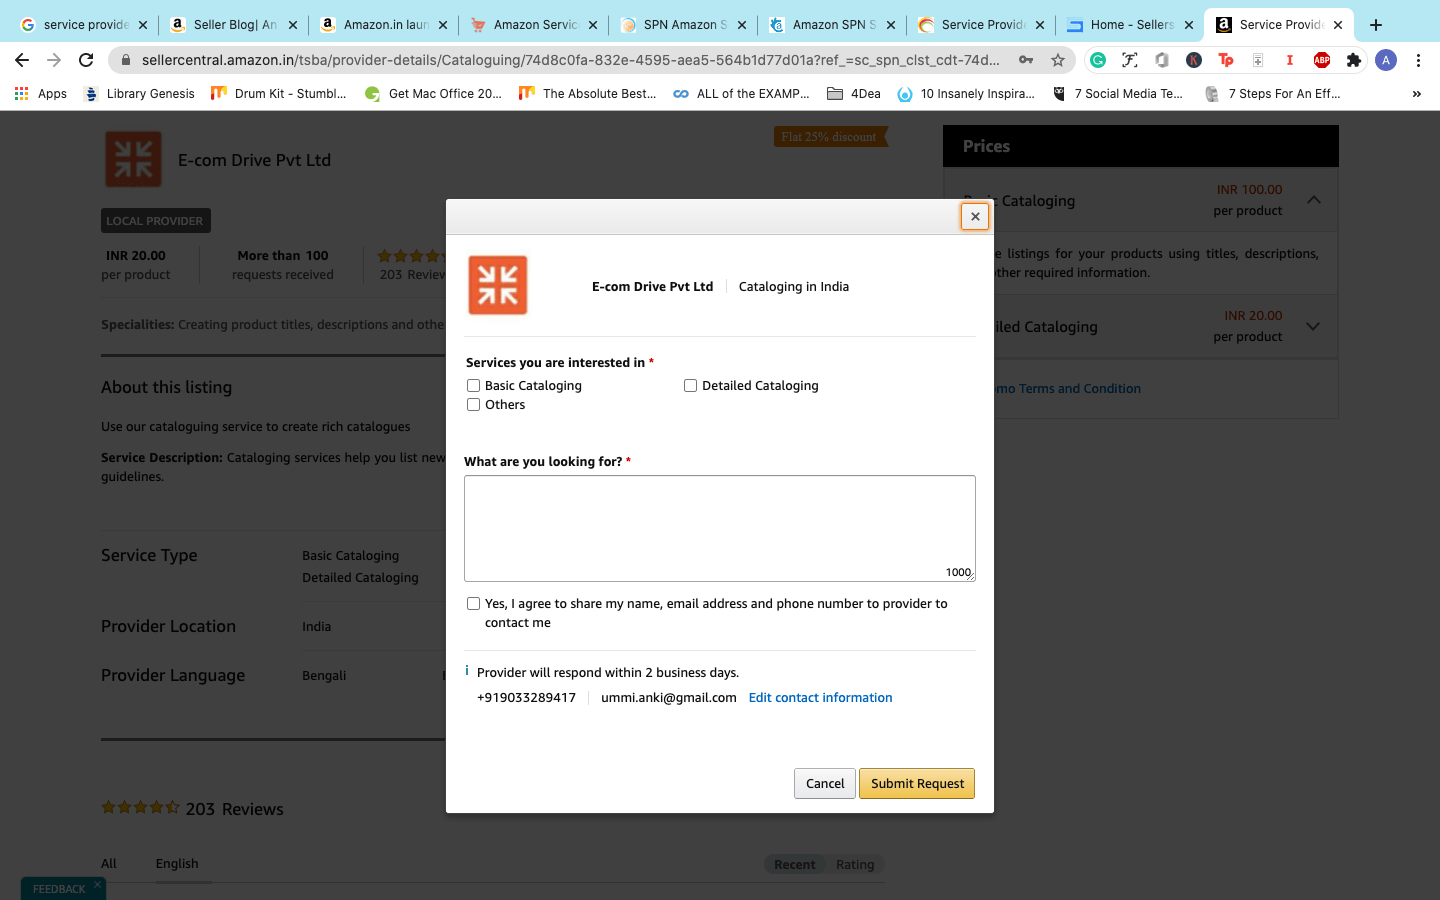Sort reviews by Recent

click(x=795, y=865)
